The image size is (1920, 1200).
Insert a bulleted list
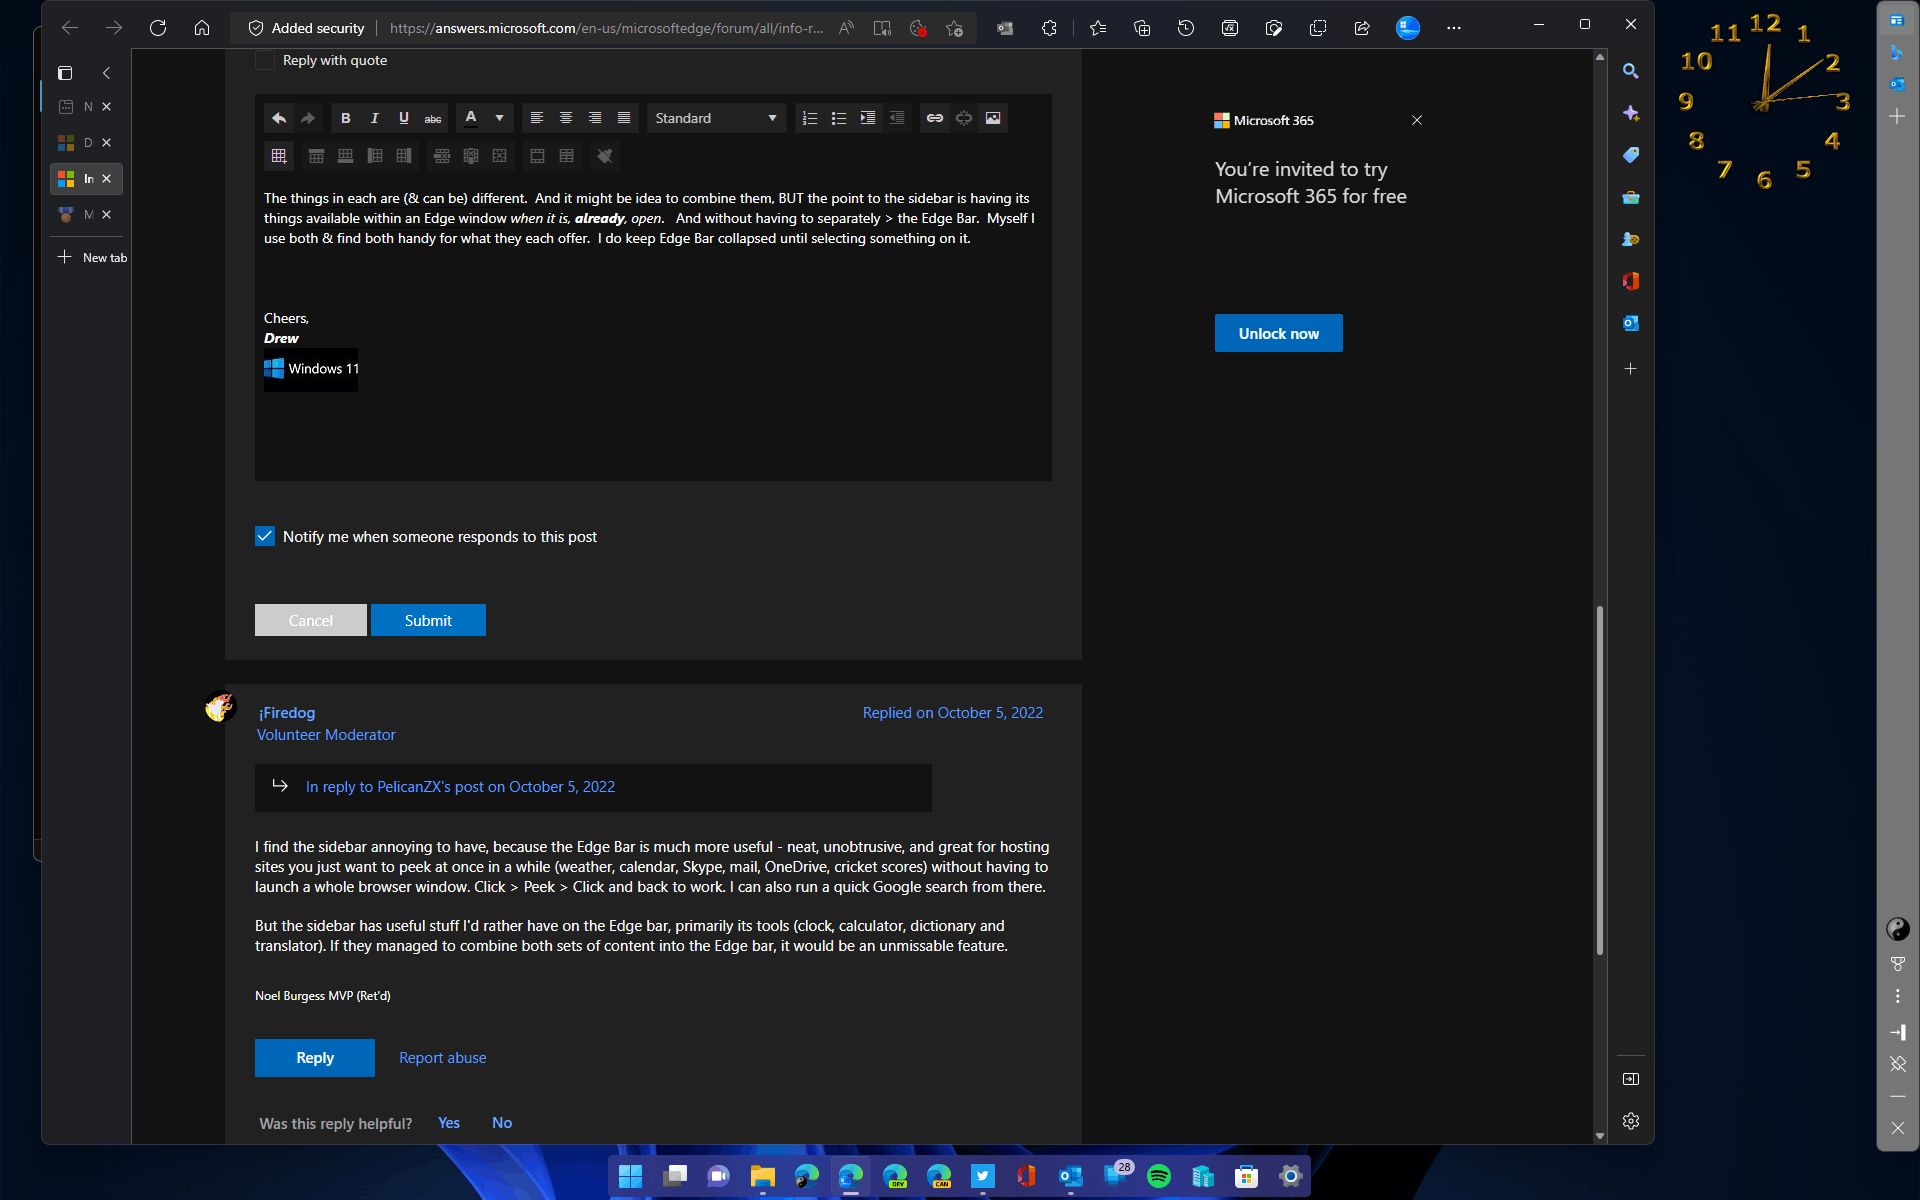(839, 118)
